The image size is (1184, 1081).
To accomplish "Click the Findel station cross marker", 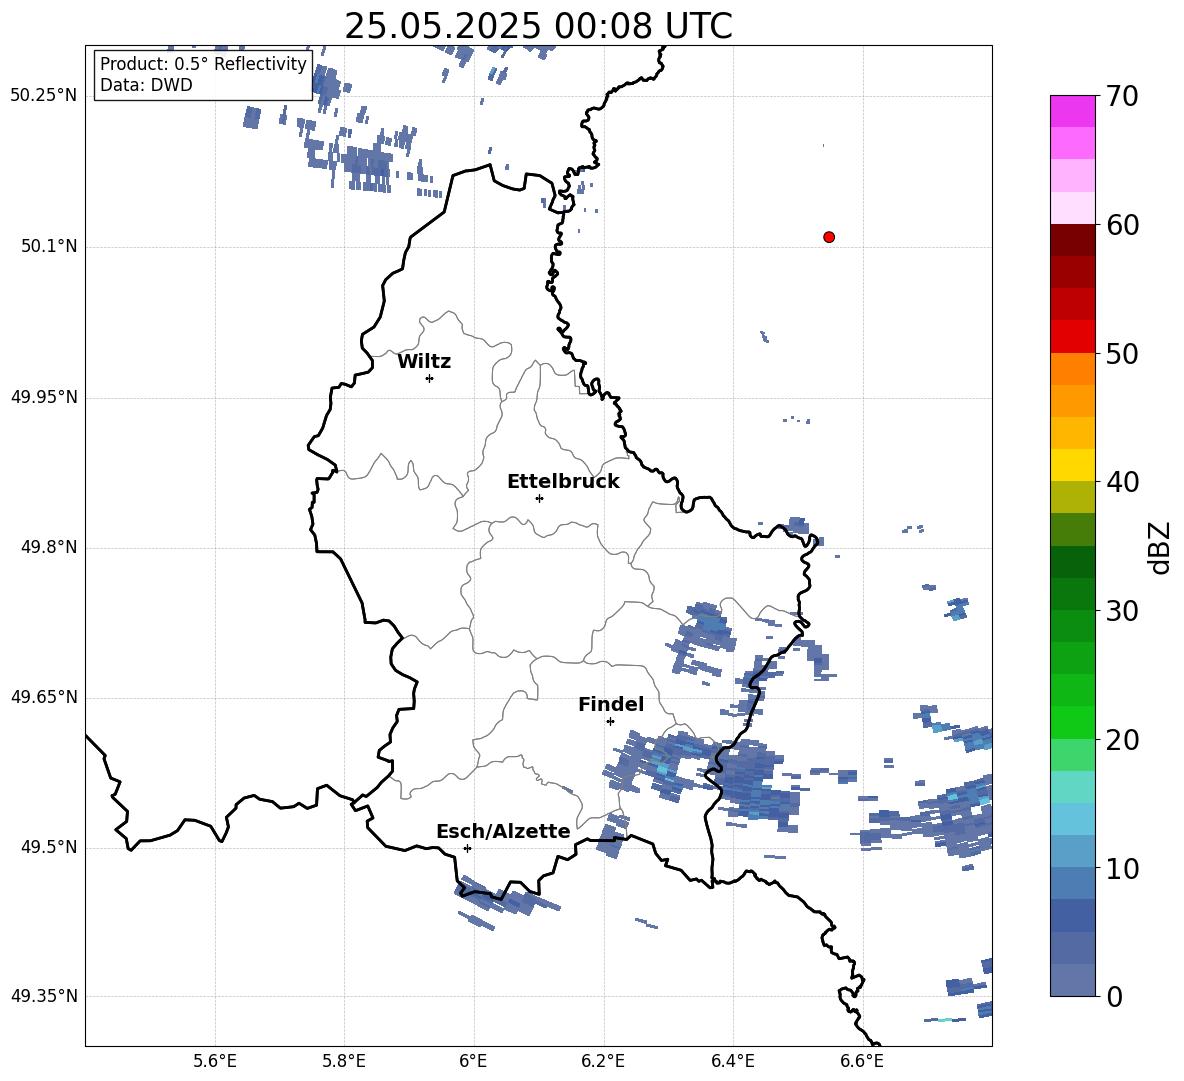I will (x=610, y=722).
